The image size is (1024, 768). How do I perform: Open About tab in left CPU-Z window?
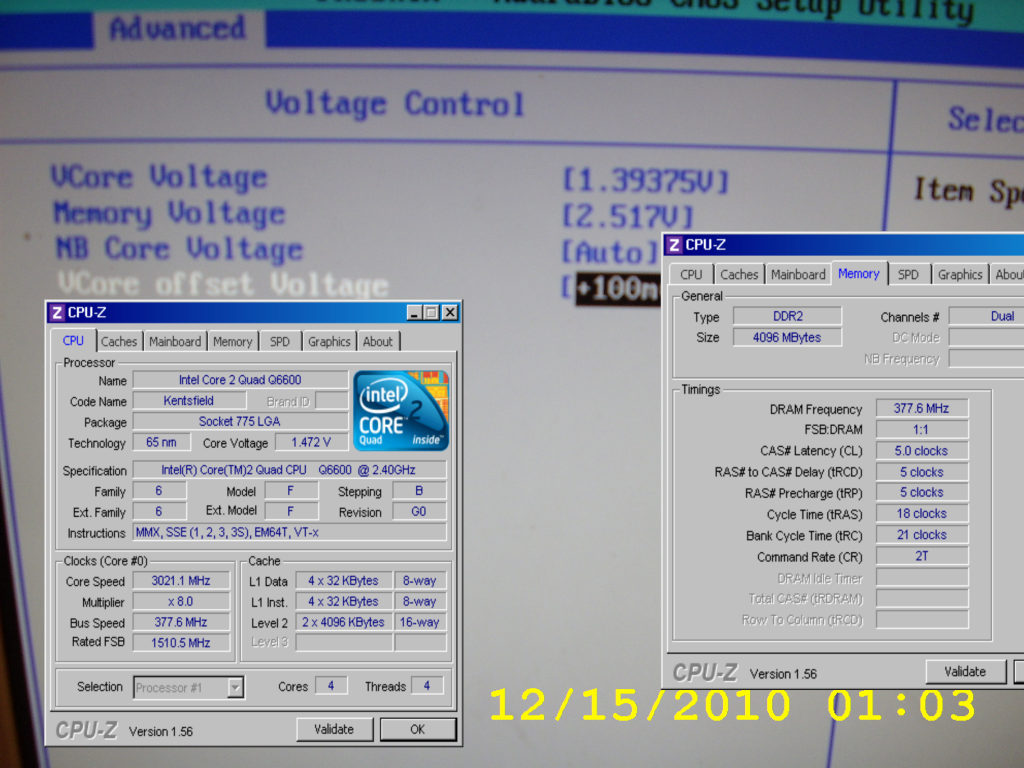[x=378, y=342]
